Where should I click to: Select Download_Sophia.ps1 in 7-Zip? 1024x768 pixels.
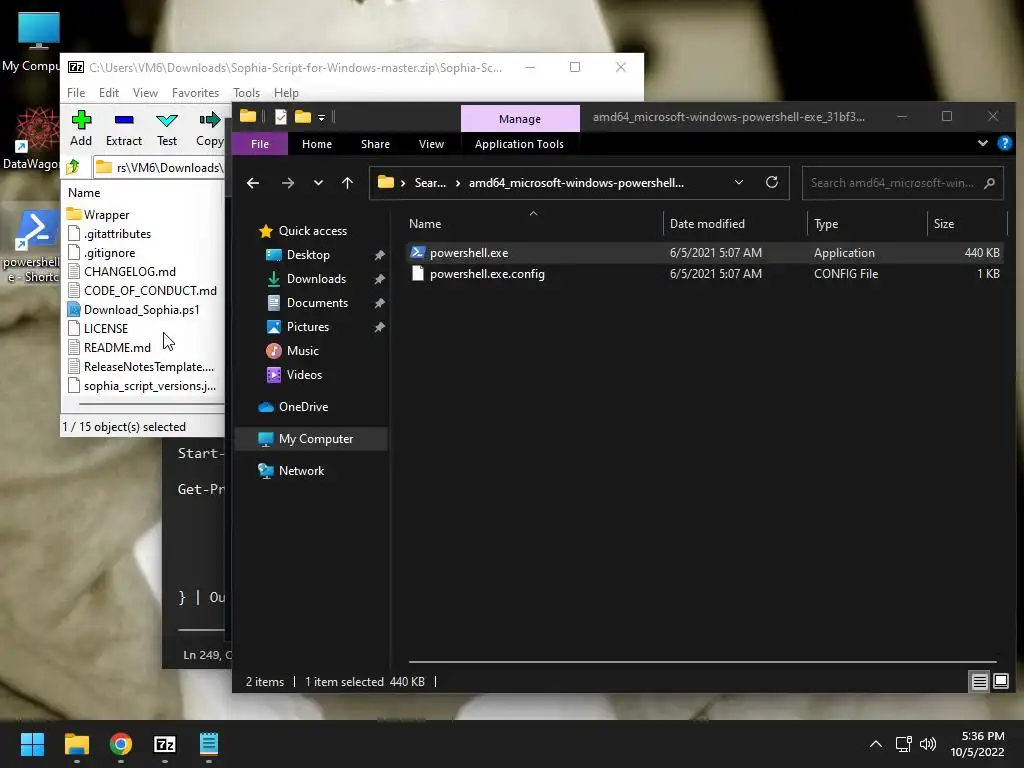click(133, 310)
